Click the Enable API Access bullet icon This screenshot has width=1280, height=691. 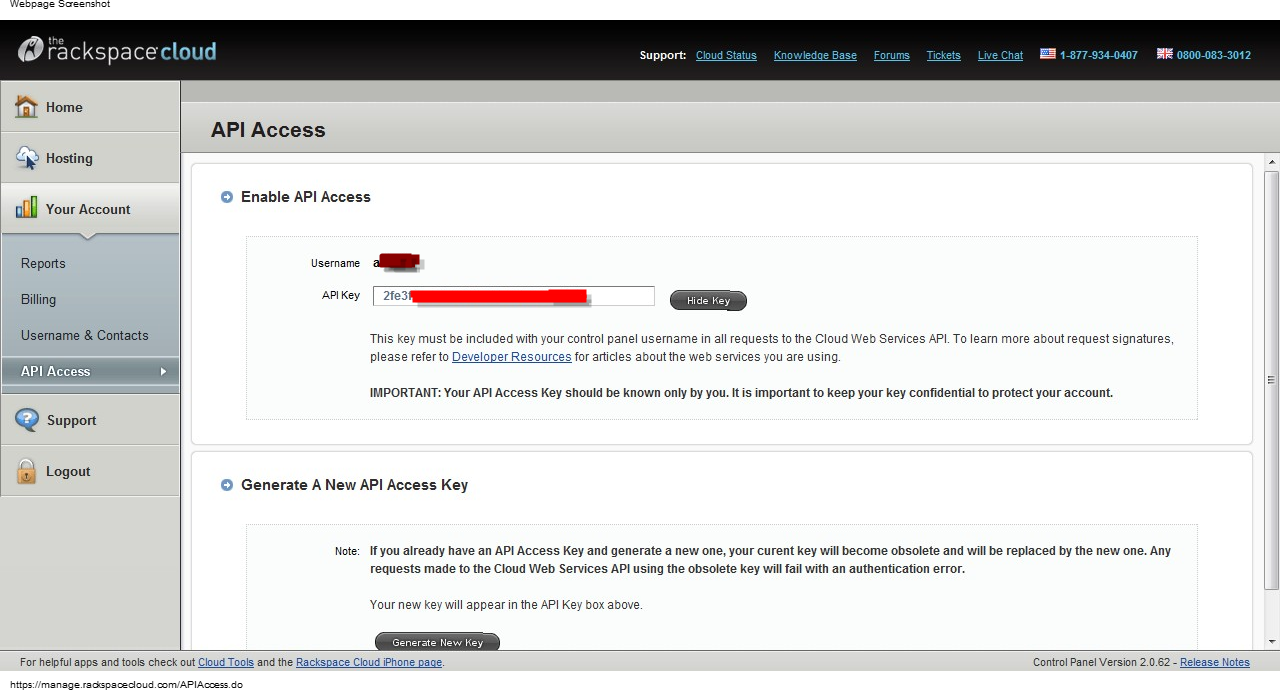point(227,197)
